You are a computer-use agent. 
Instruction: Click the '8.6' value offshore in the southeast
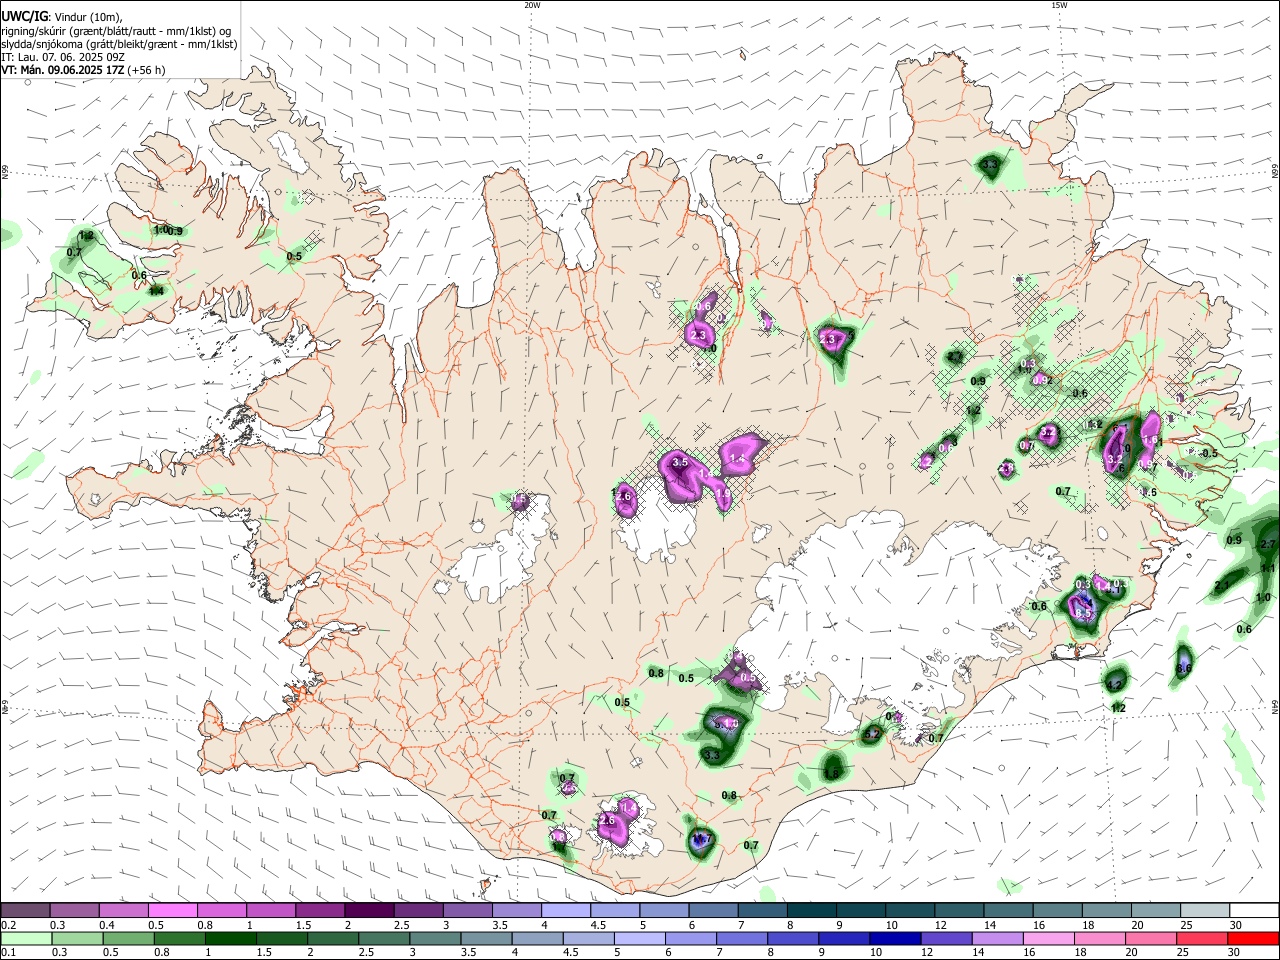pyautogui.click(x=1184, y=668)
